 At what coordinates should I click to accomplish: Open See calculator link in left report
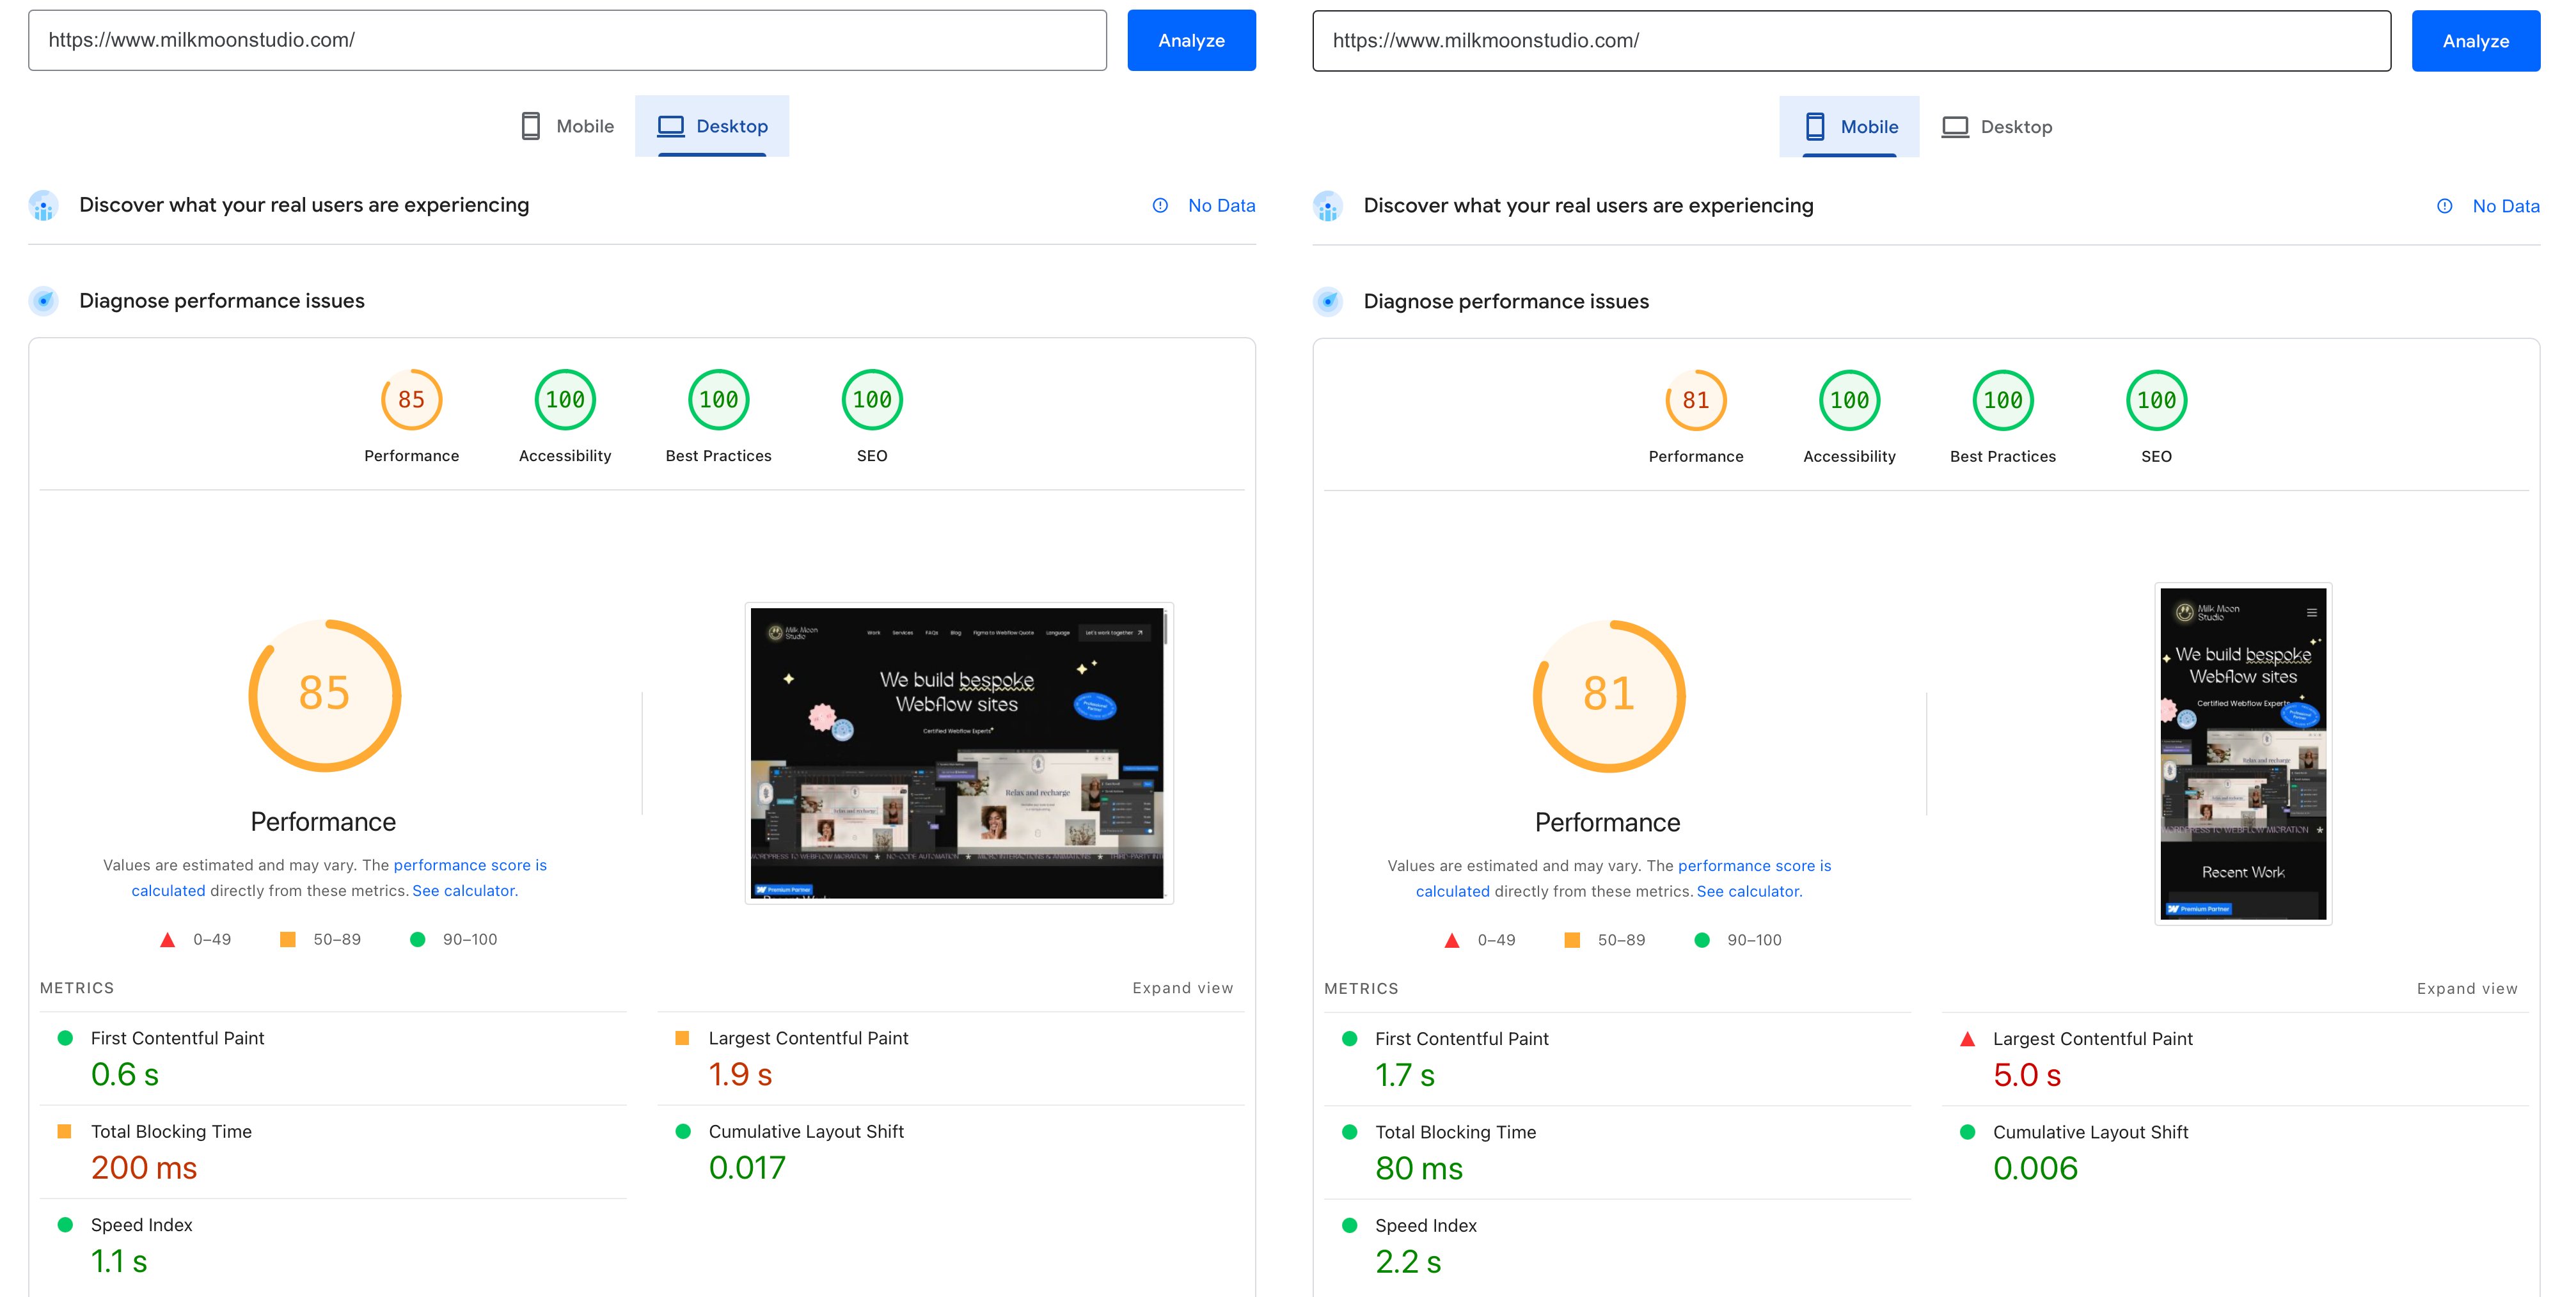tap(464, 891)
